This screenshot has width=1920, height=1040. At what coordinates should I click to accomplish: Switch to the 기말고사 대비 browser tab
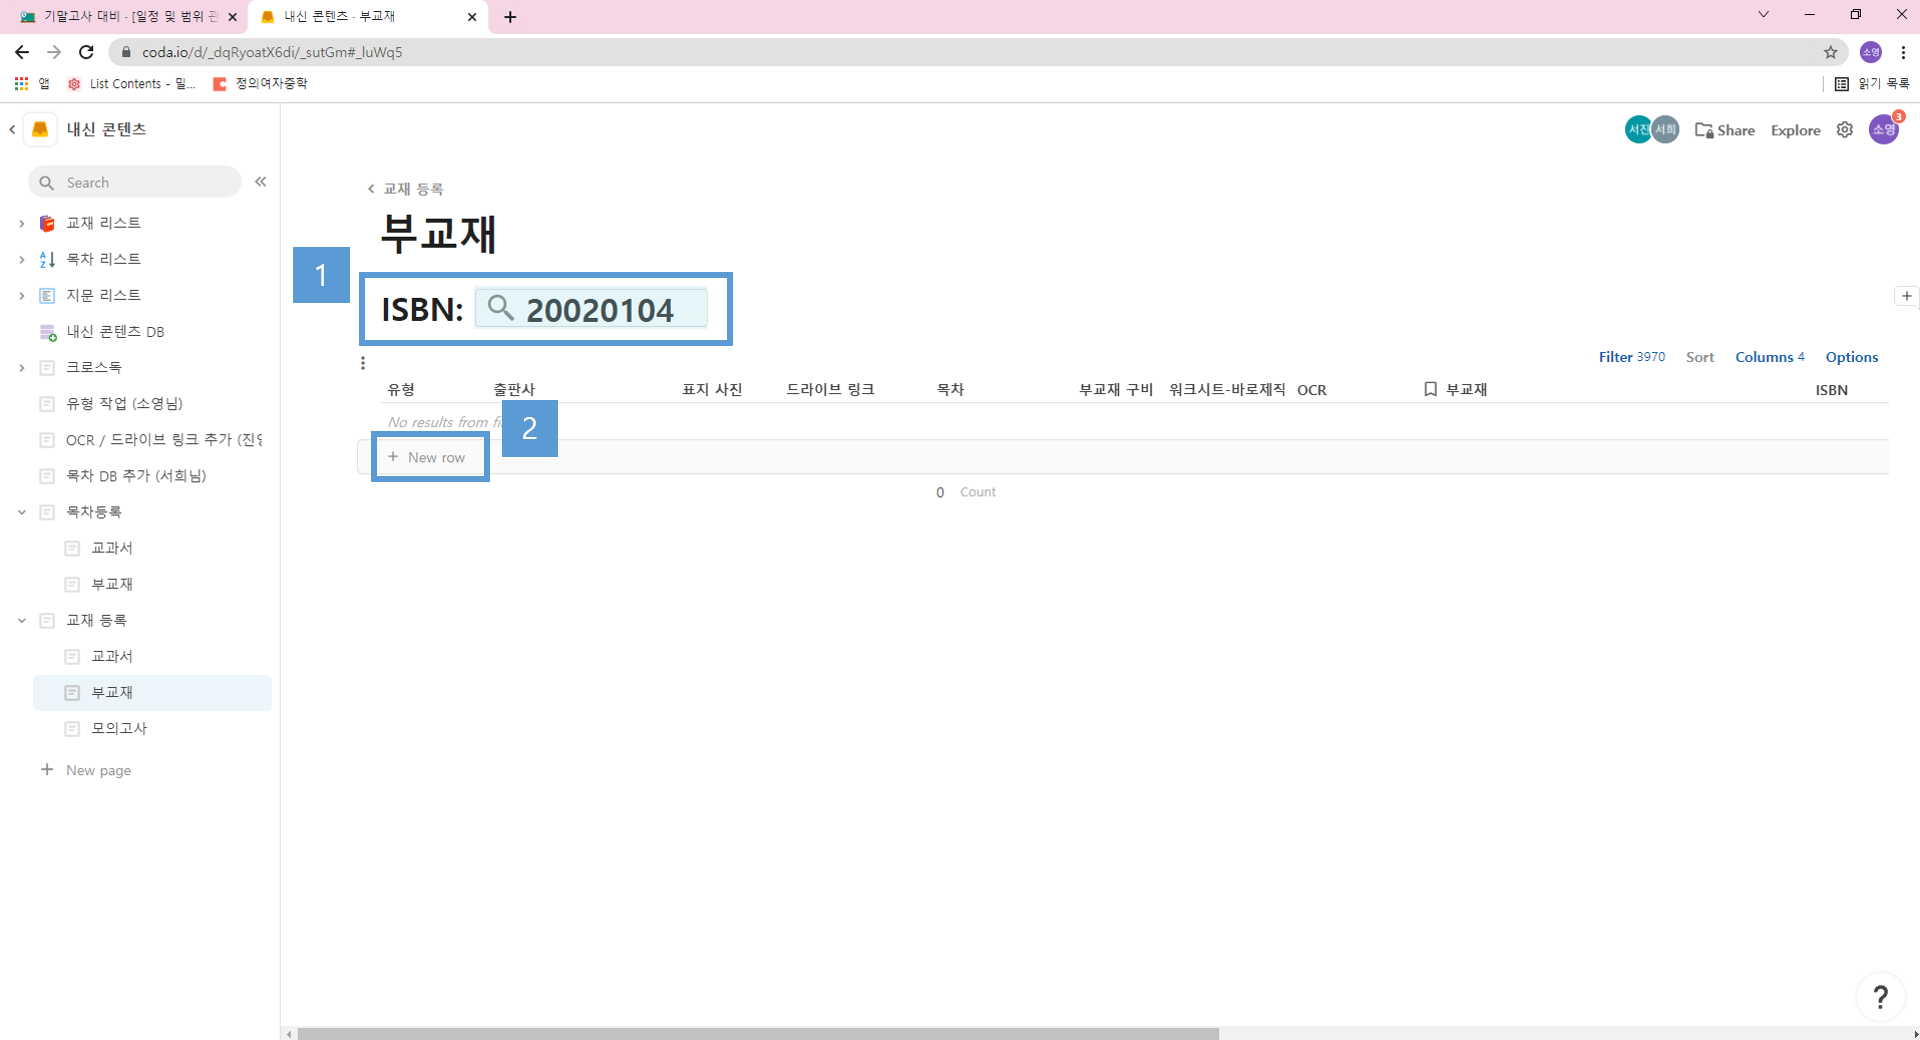126,17
